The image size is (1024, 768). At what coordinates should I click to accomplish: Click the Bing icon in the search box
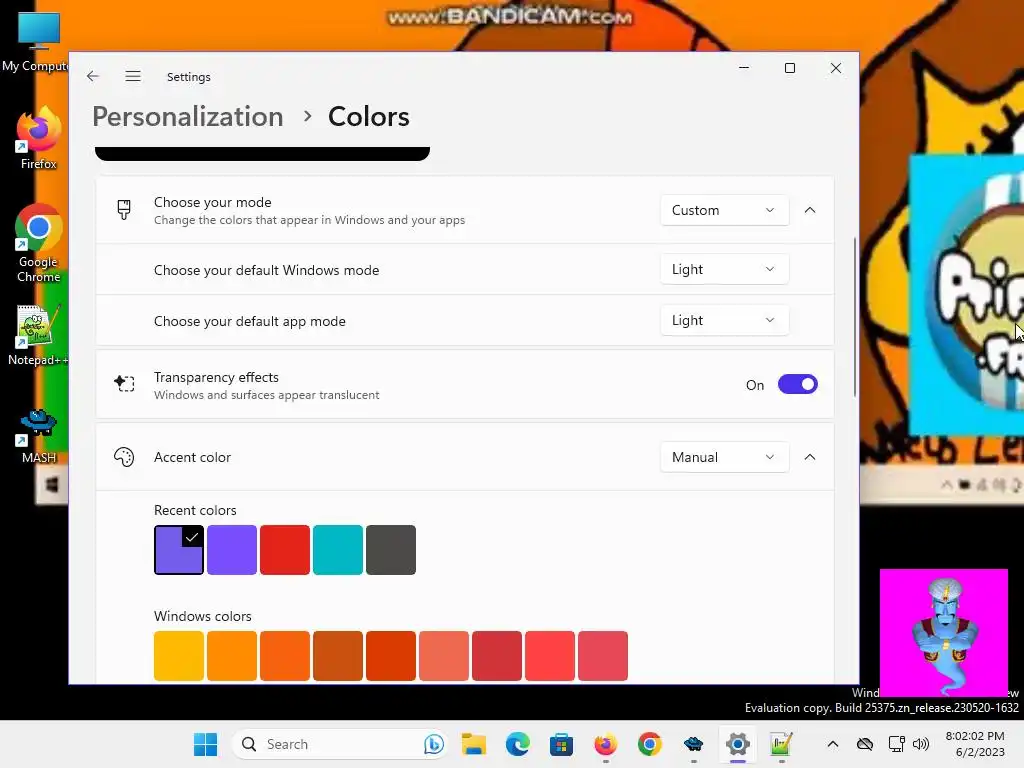tap(434, 744)
